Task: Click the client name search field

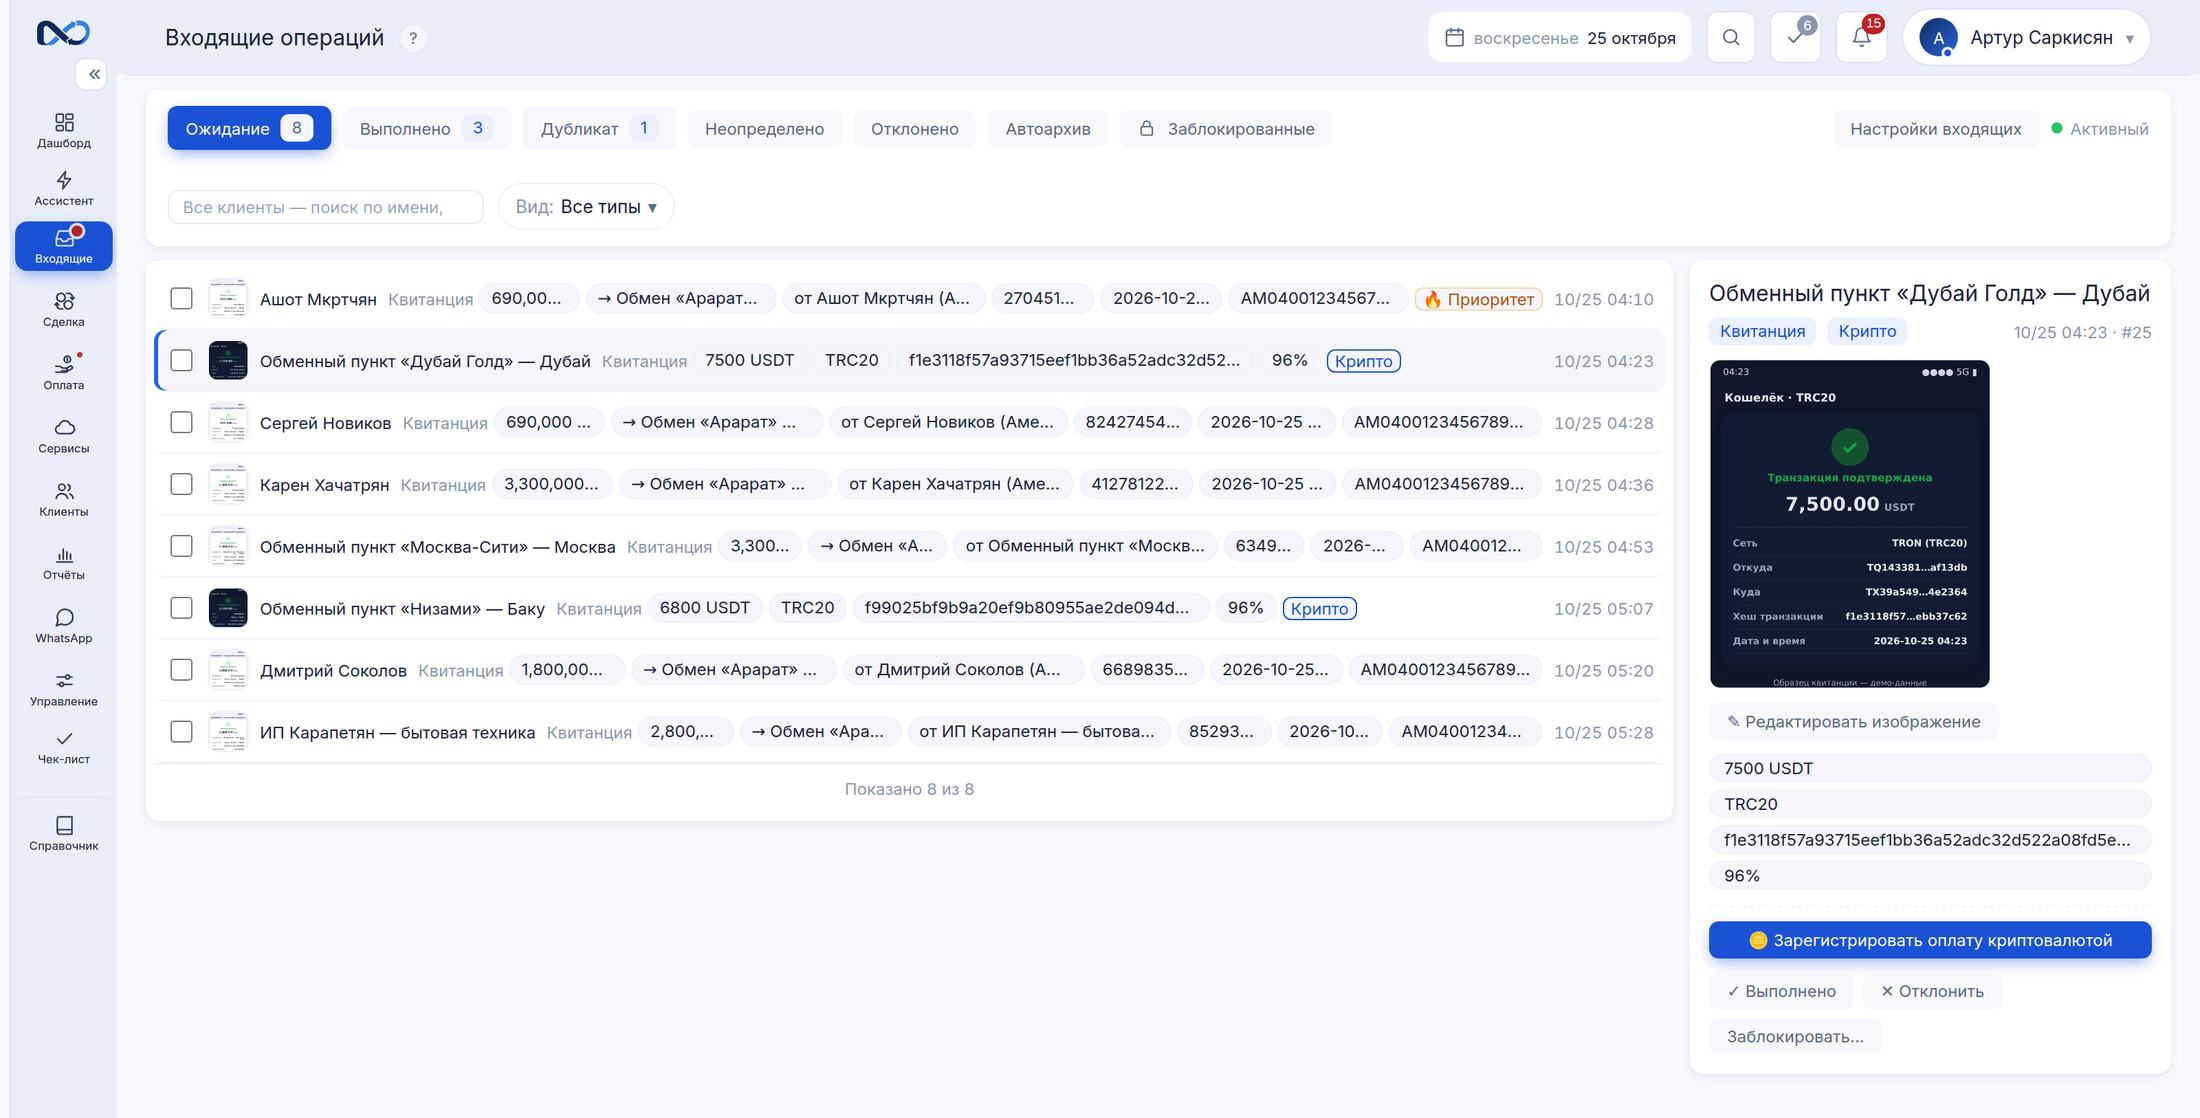Action: click(x=326, y=207)
